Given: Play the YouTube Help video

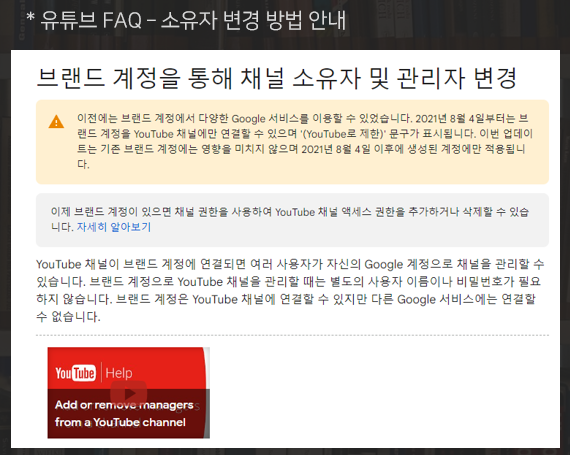Looking at the screenshot, I should [x=129, y=393].
